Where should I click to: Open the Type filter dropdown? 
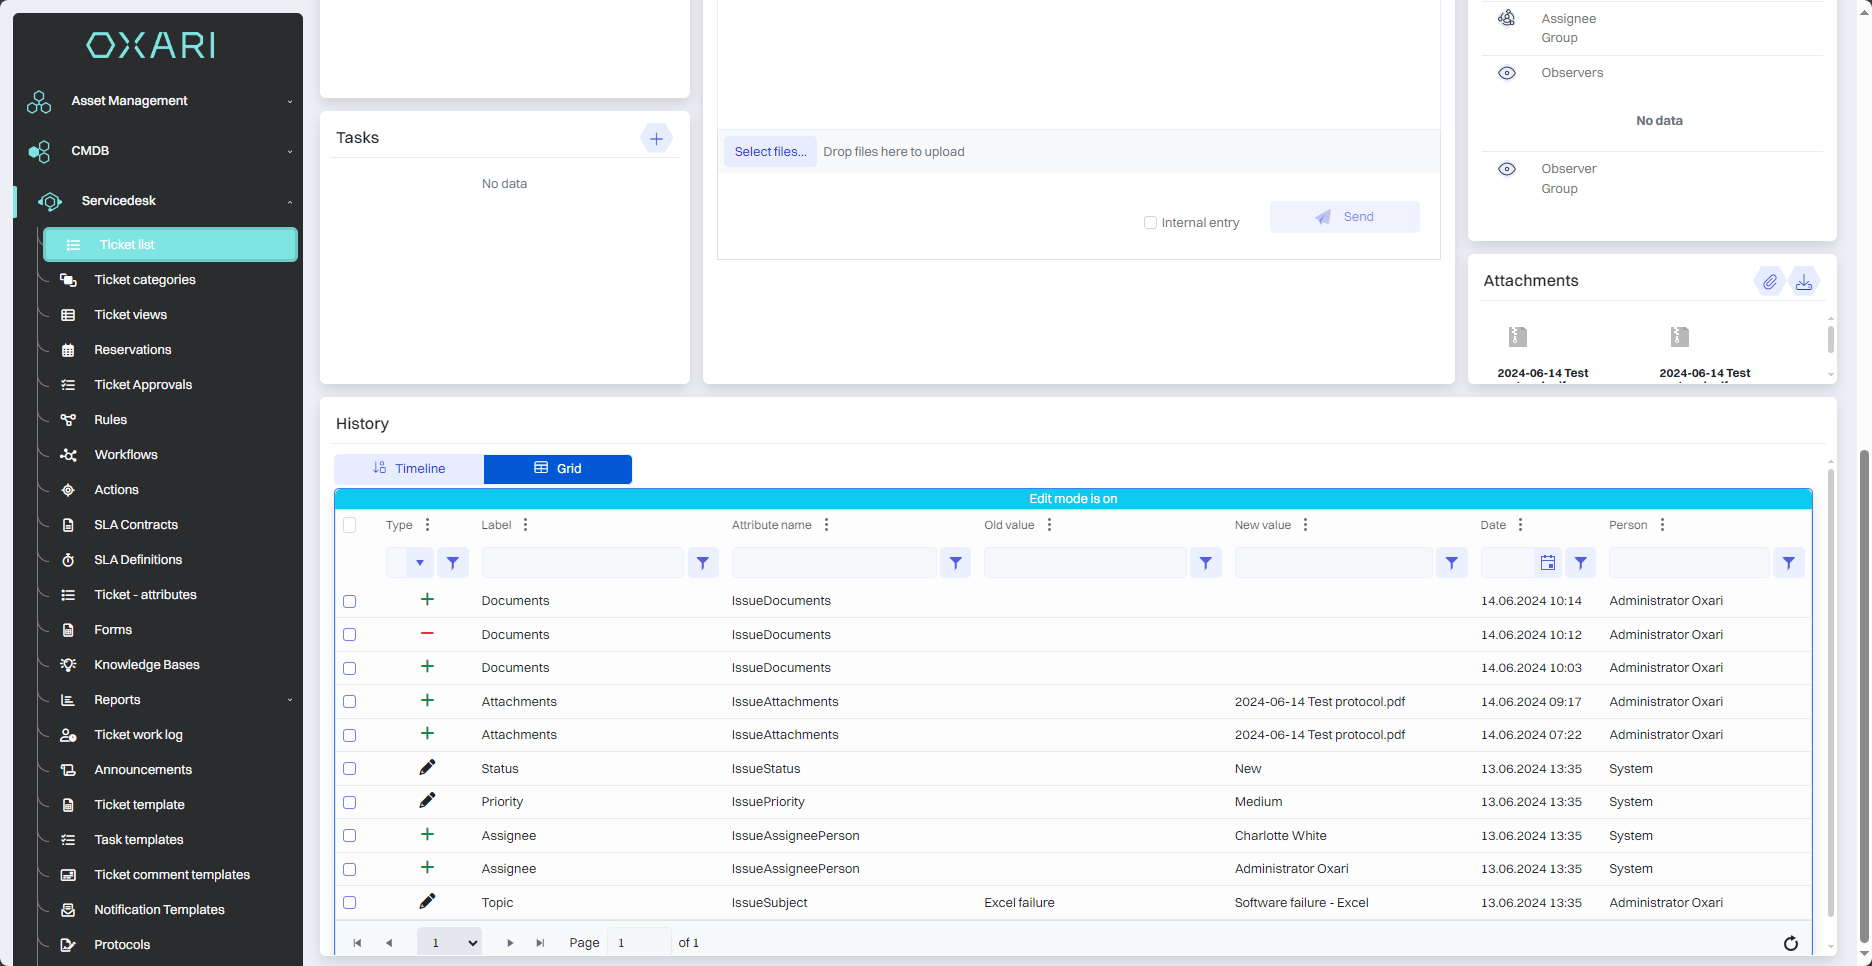coord(419,563)
